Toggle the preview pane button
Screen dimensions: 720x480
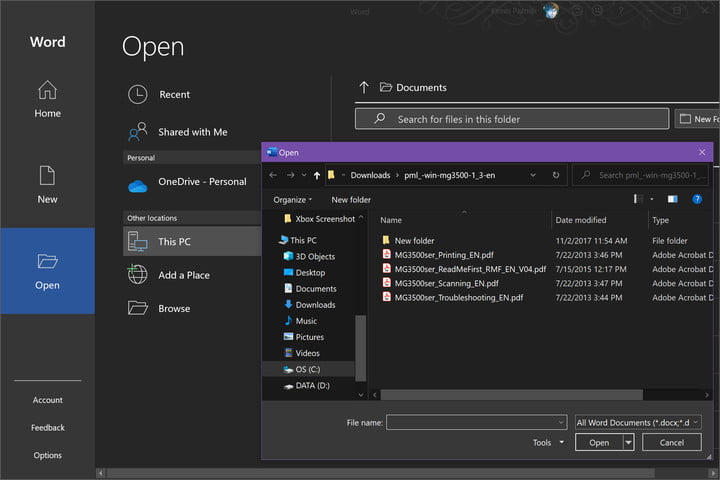pyautogui.click(x=672, y=199)
